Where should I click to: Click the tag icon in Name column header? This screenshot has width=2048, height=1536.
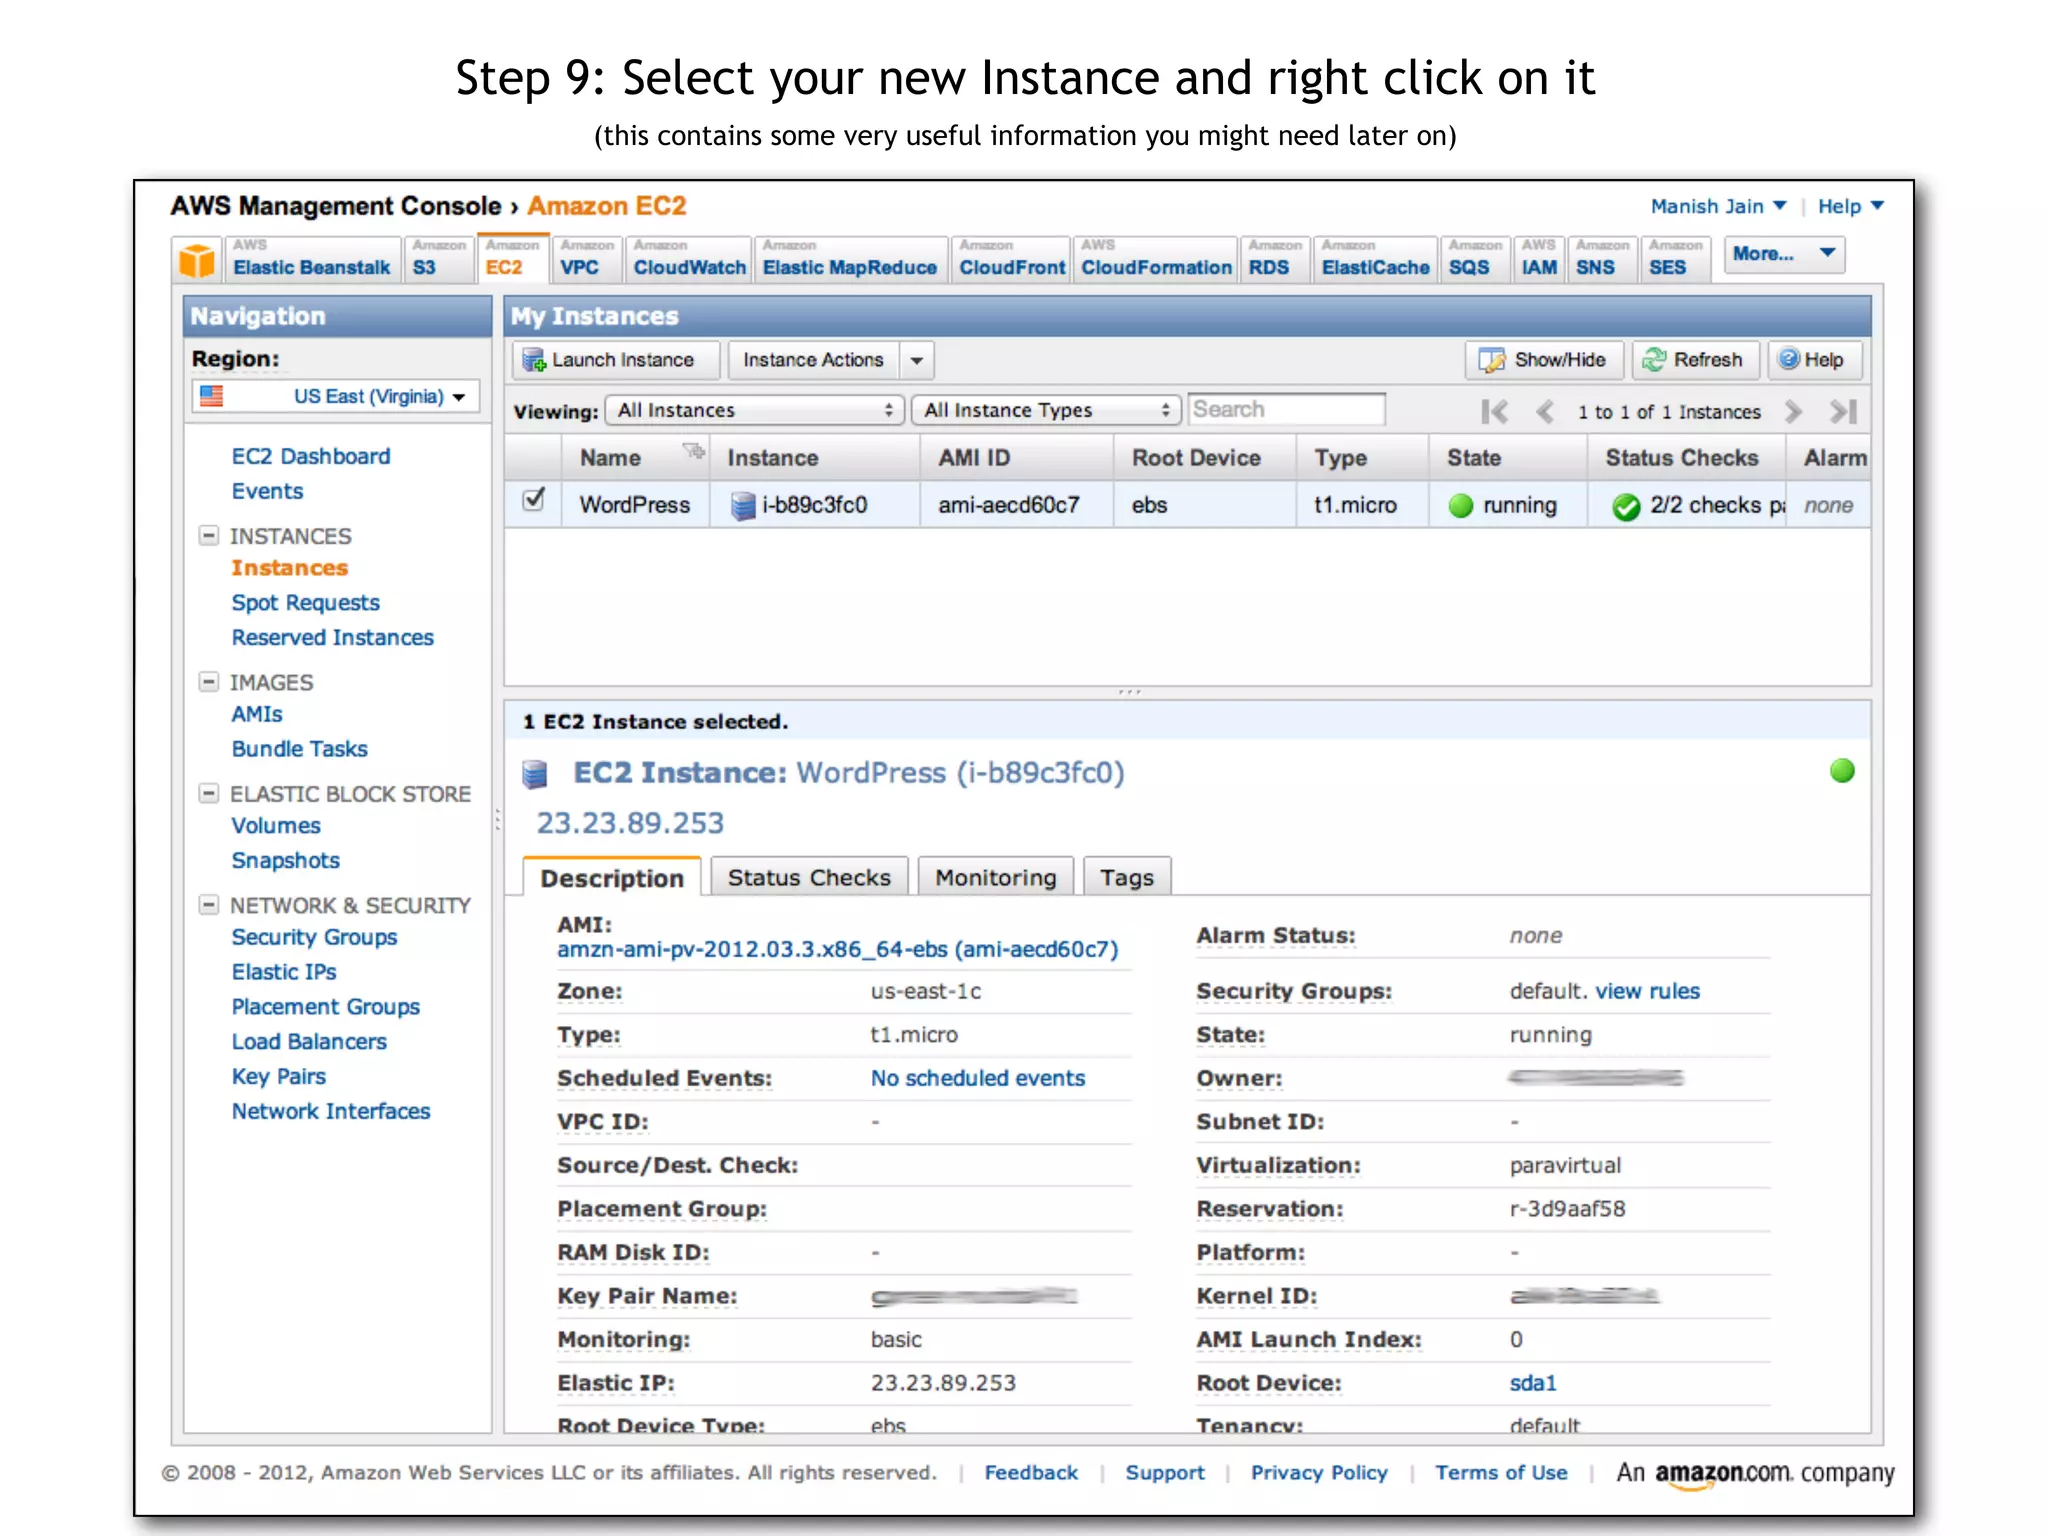(693, 450)
